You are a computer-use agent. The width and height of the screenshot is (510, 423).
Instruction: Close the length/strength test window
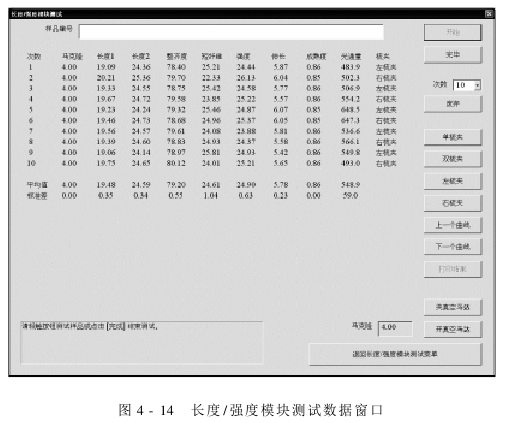tap(489, 14)
